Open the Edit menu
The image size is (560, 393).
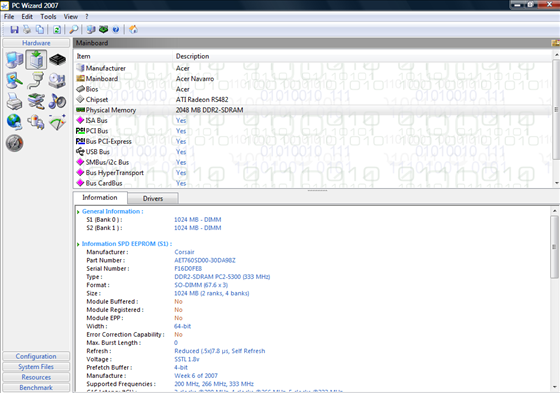point(27,16)
